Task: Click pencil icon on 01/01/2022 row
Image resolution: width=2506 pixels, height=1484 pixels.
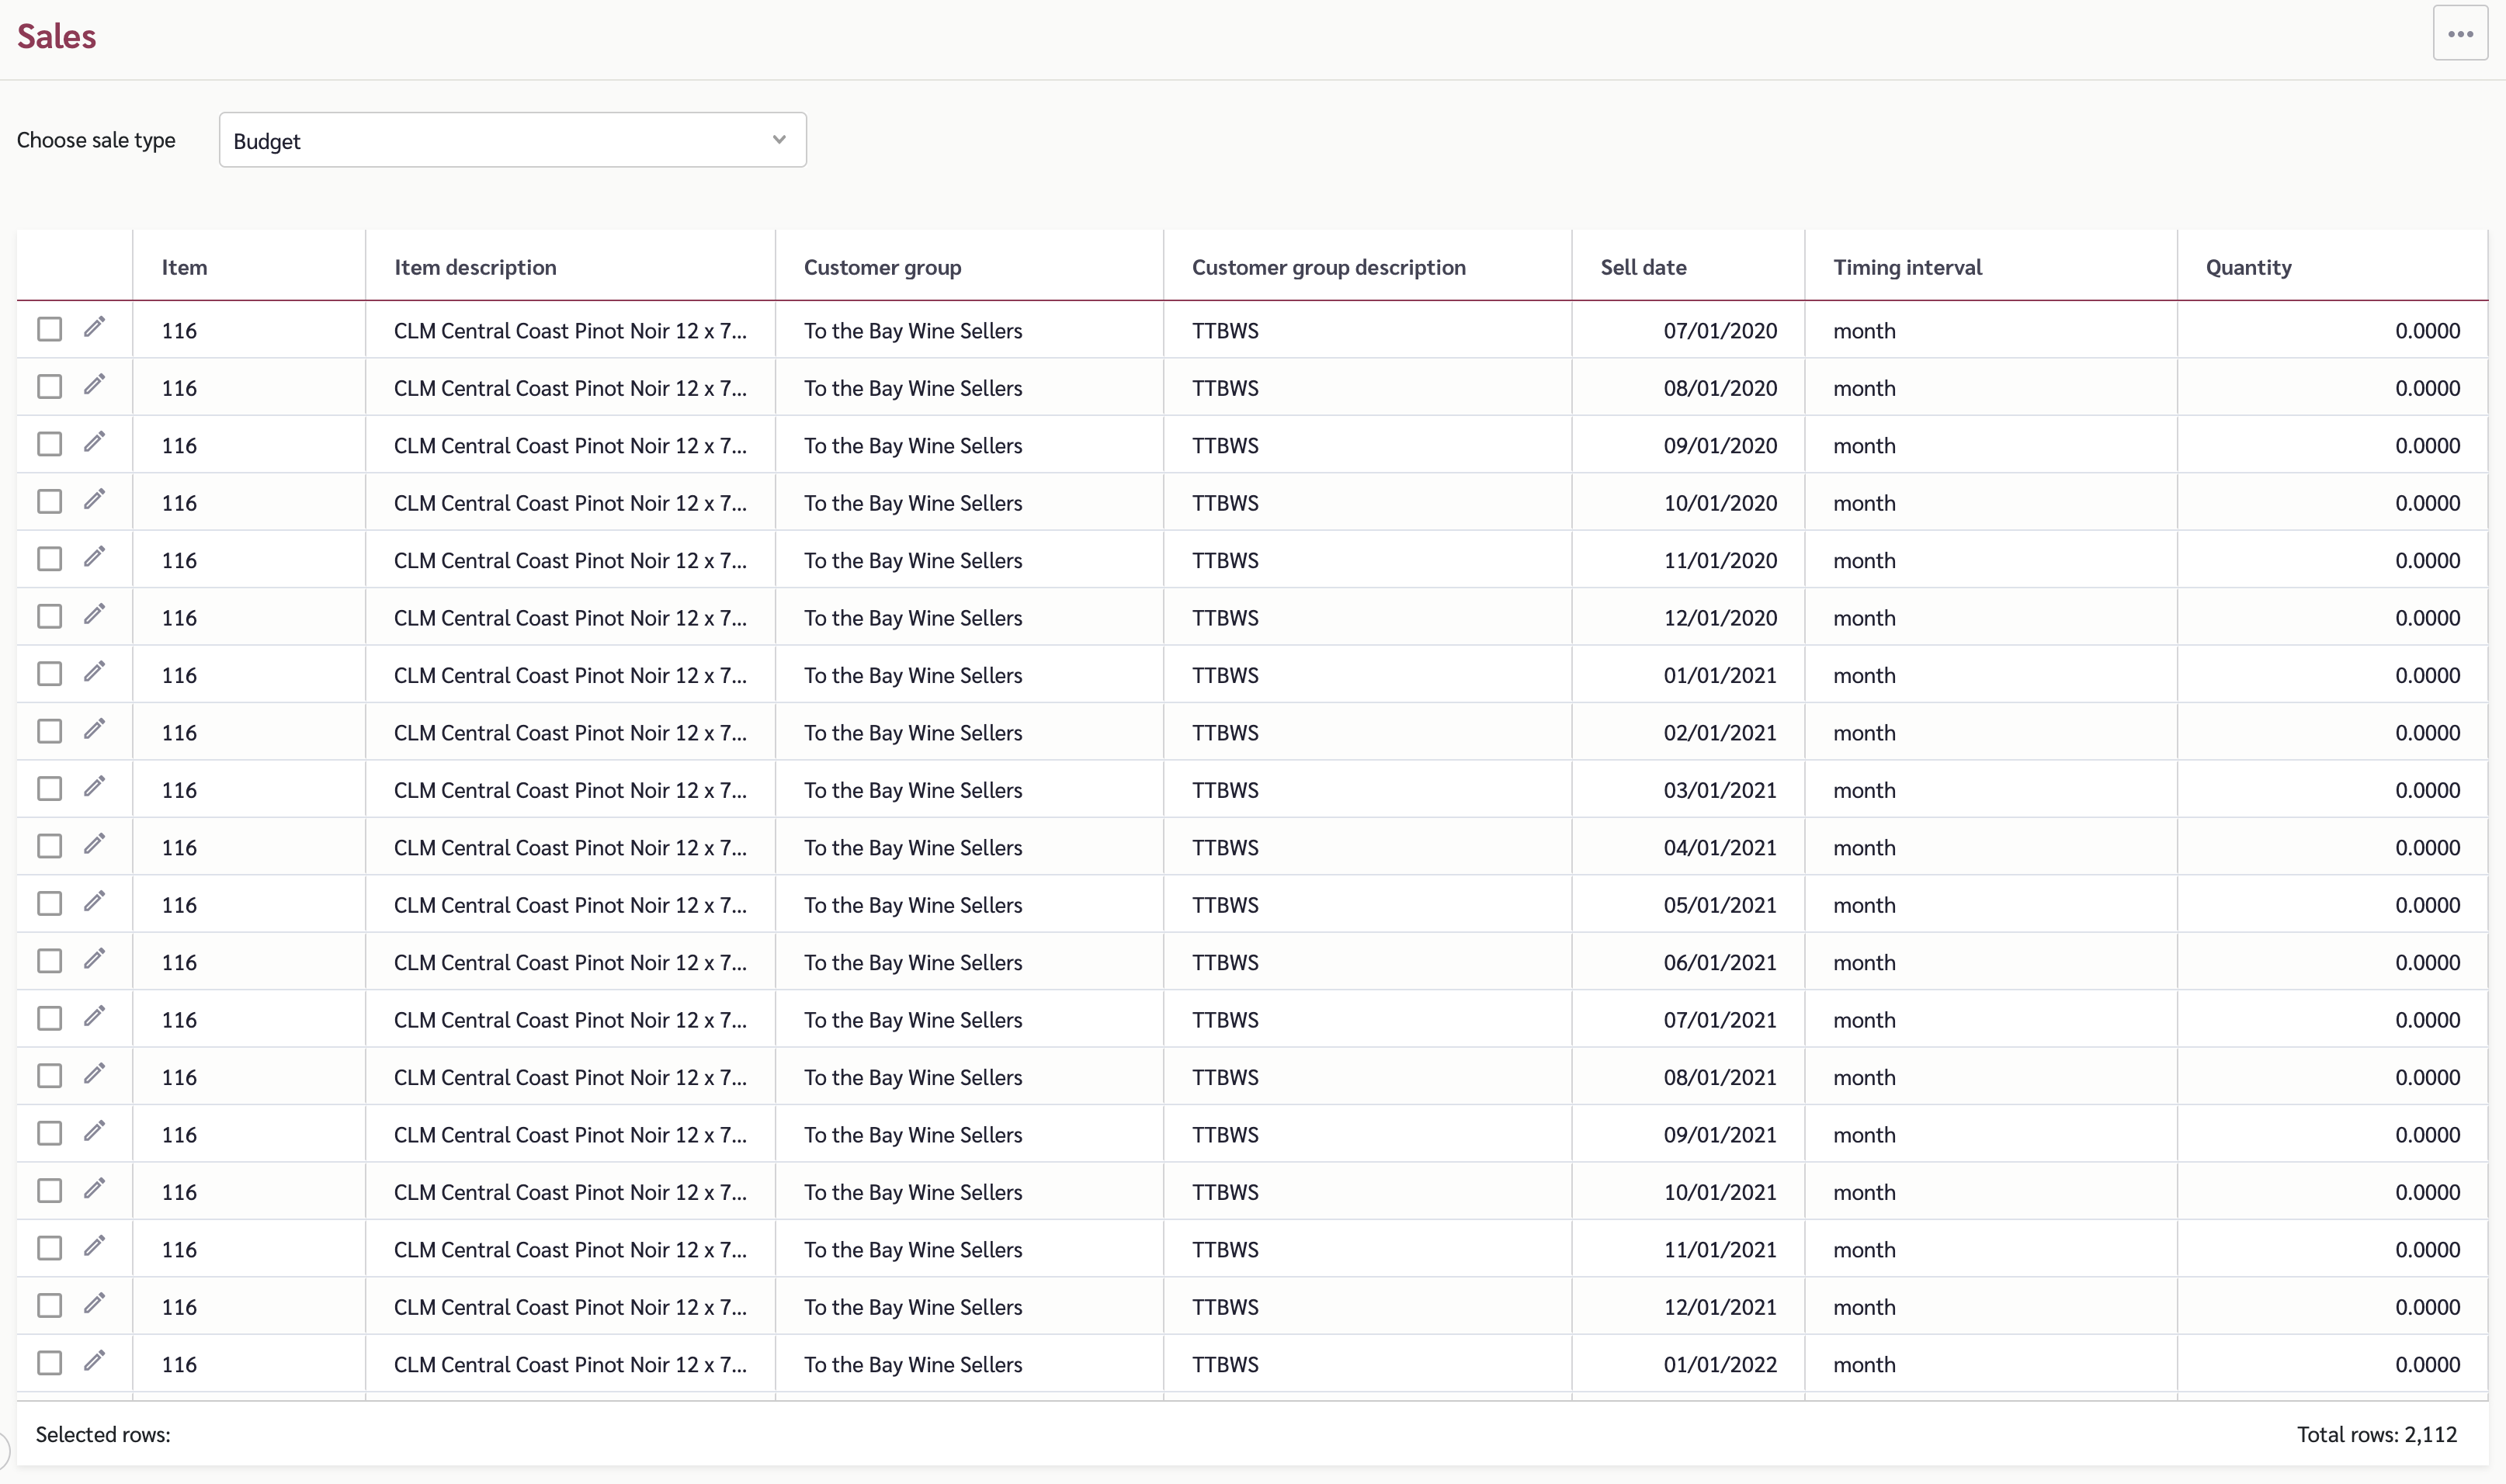Action: [94, 1361]
